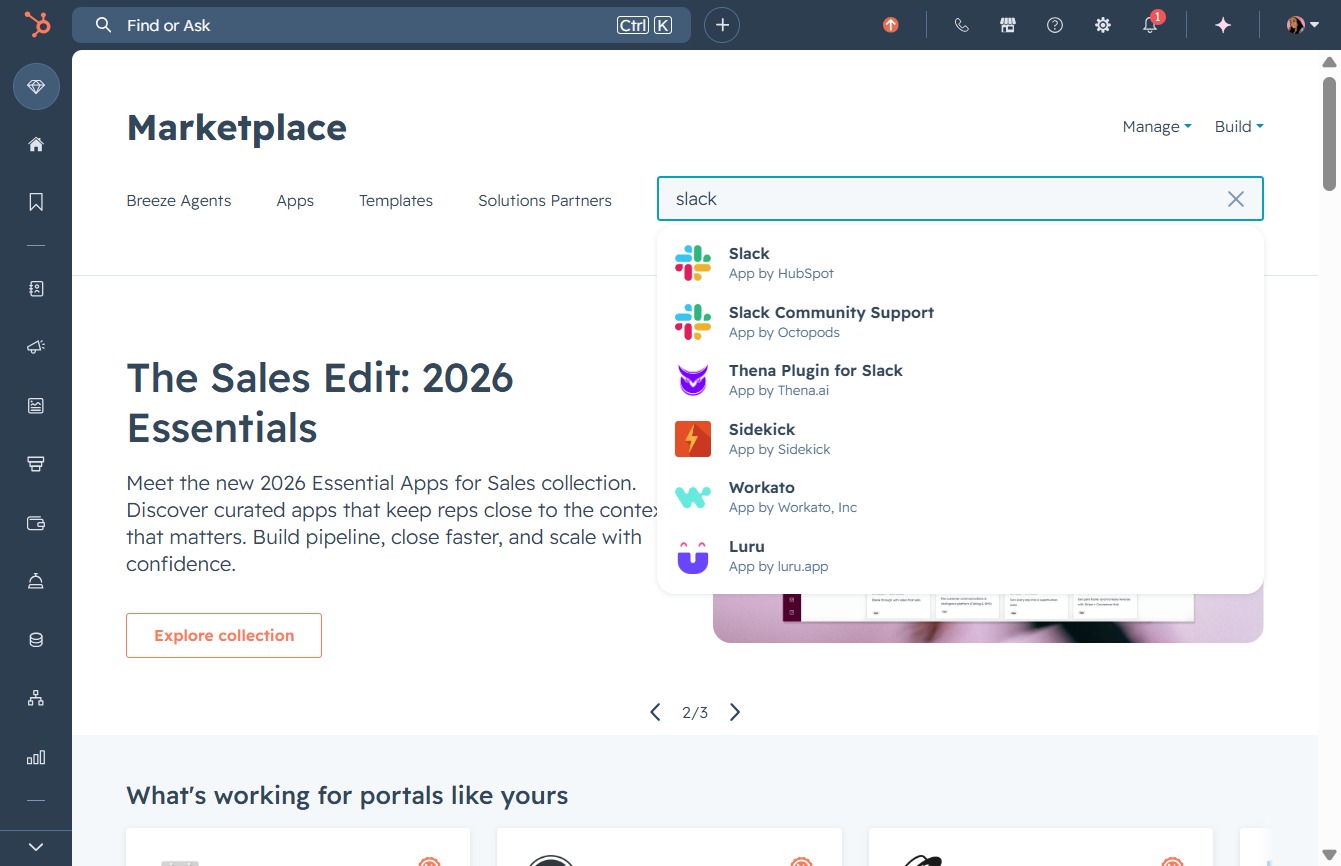Click the scrollbar down arrow
The image size is (1341, 866).
tap(1329, 857)
